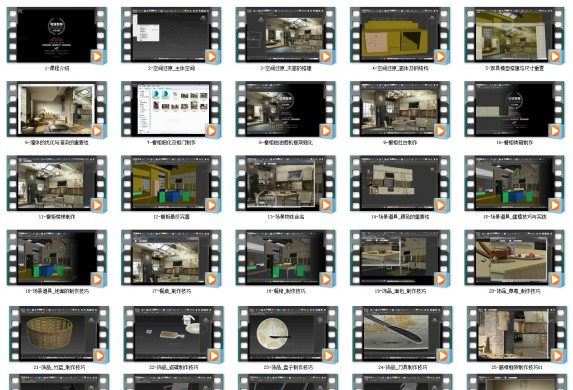Click play badge on video 2 thumbnail
This screenshot has height=390, width=573.
click(211, 57)
